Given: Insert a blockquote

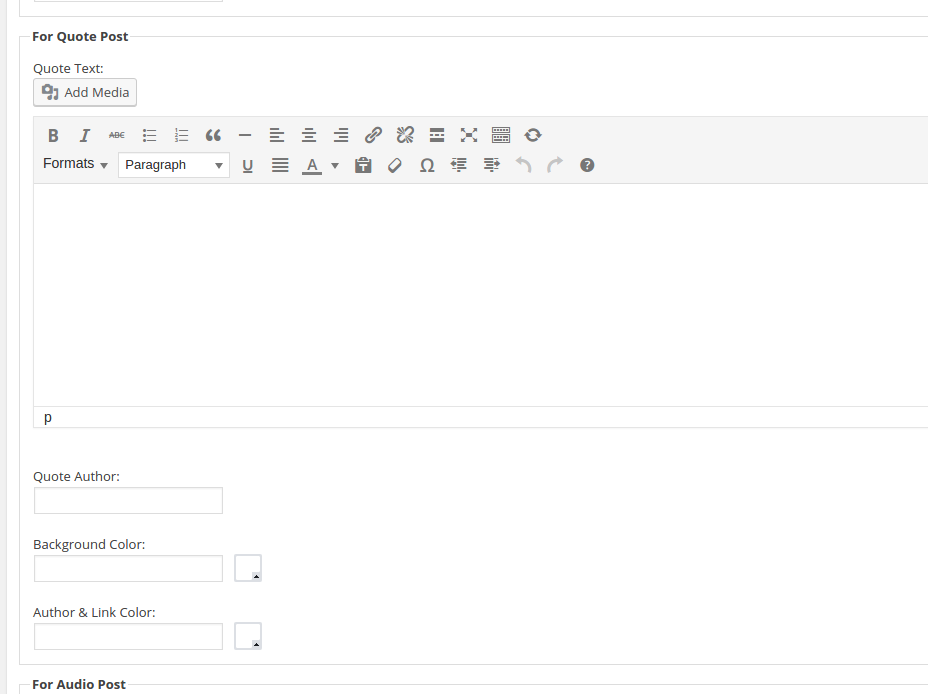Looking at the screenshot, I should 213,136.
